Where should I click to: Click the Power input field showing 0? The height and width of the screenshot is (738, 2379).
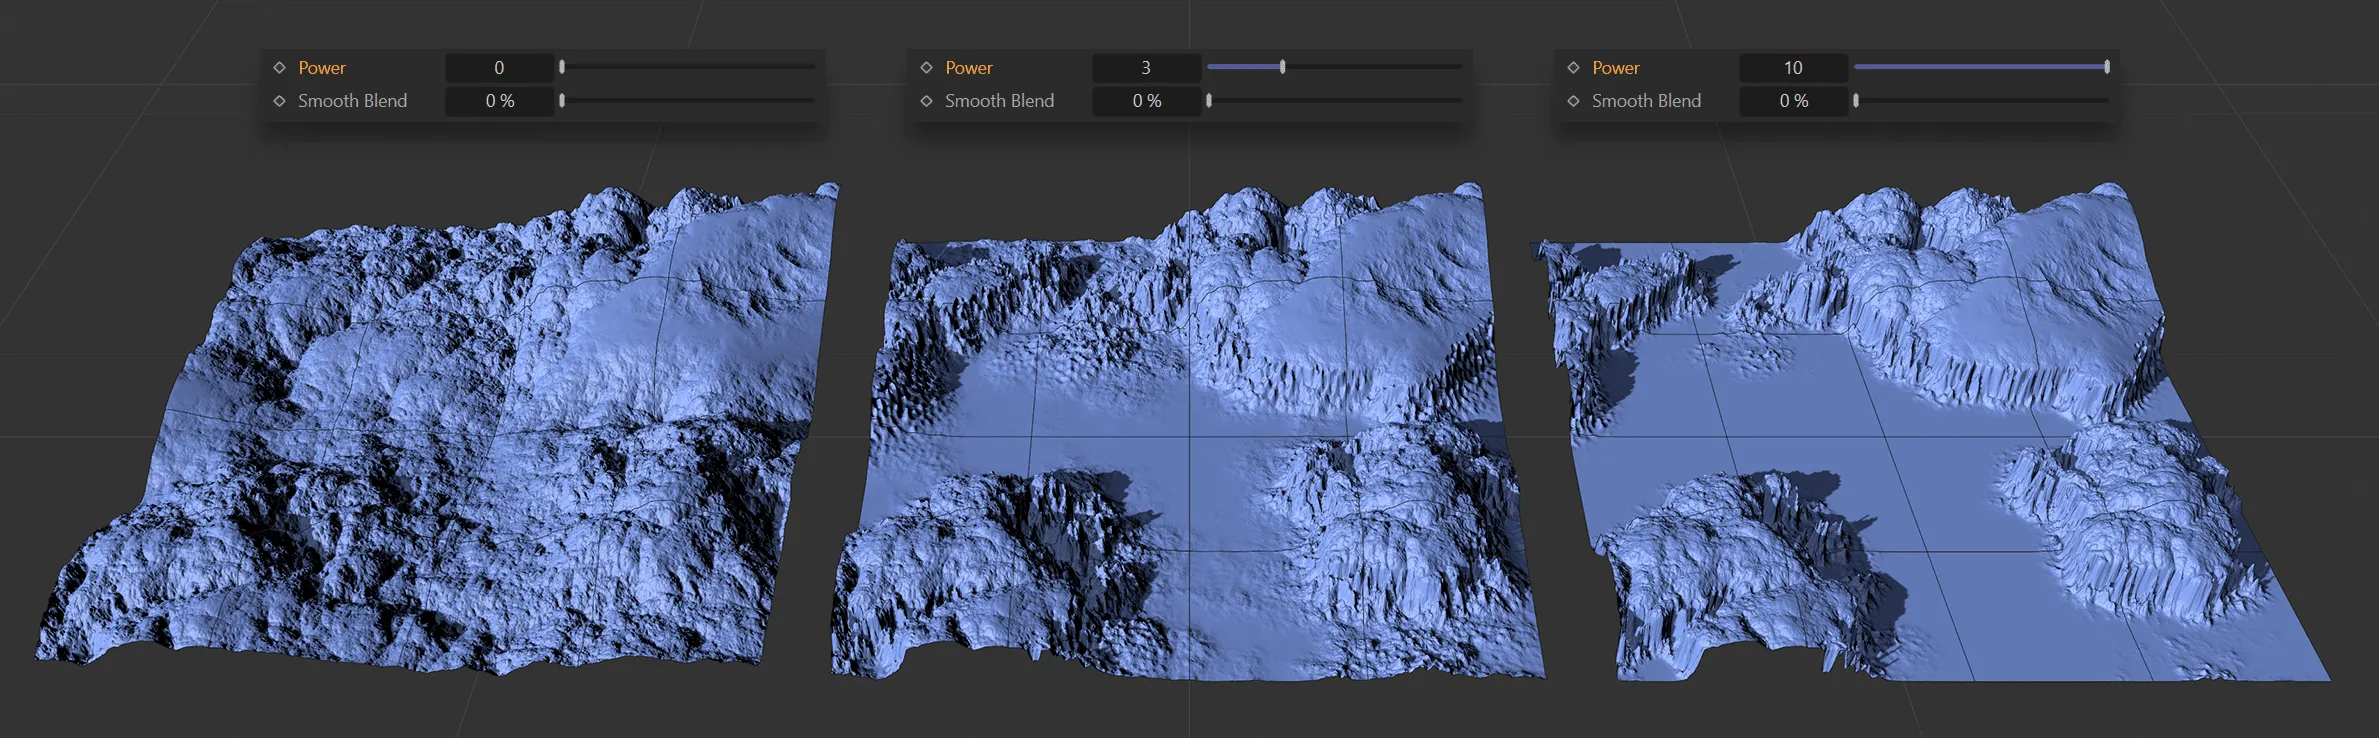pos(499,68)
